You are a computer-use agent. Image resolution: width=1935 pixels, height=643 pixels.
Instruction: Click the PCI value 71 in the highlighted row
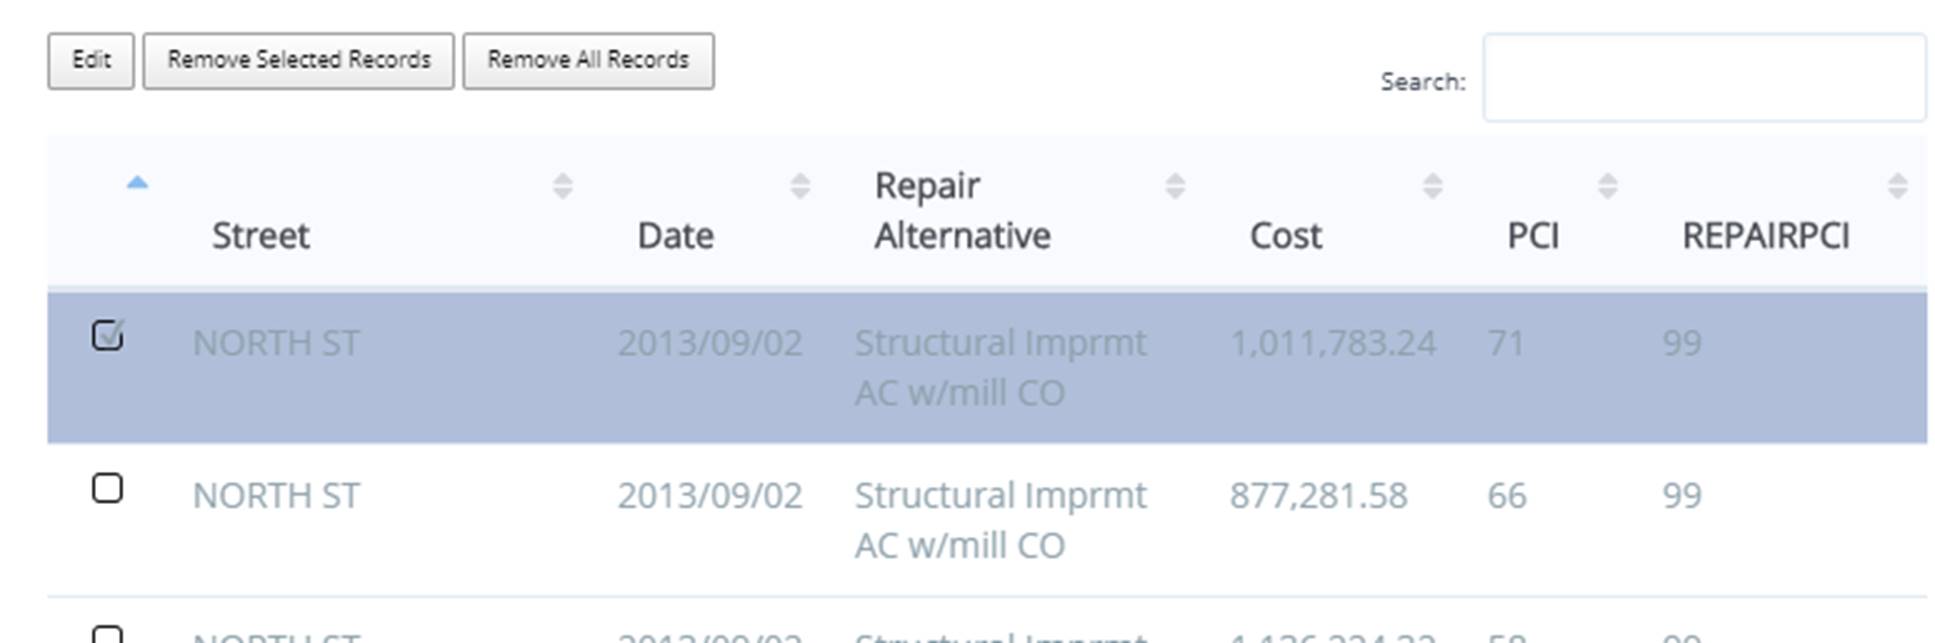(1505, 344)
